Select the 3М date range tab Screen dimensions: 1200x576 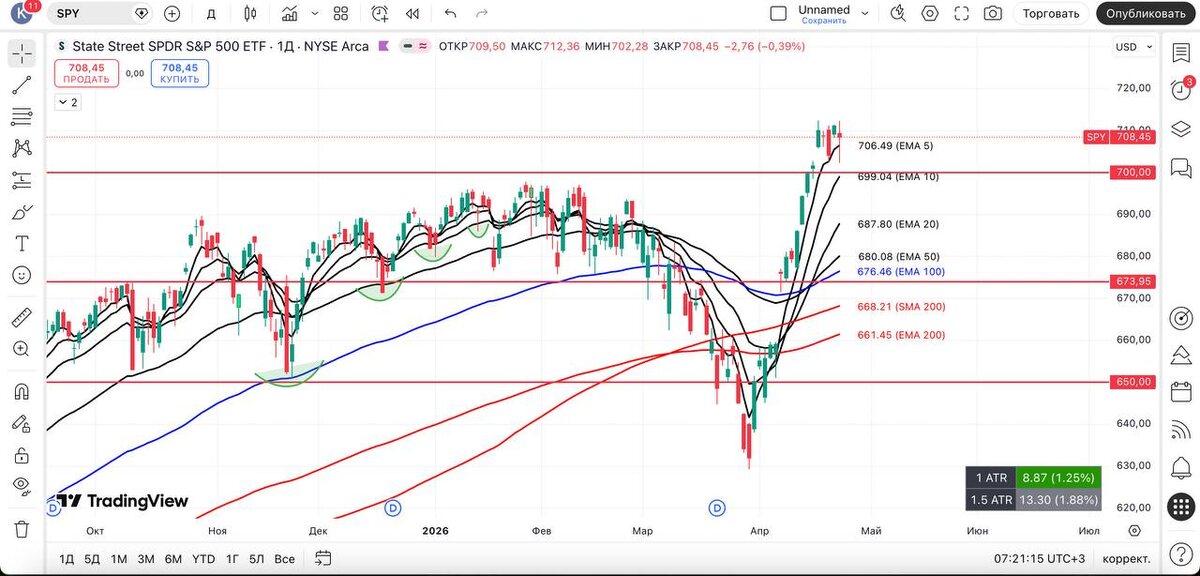pos(146,558)
